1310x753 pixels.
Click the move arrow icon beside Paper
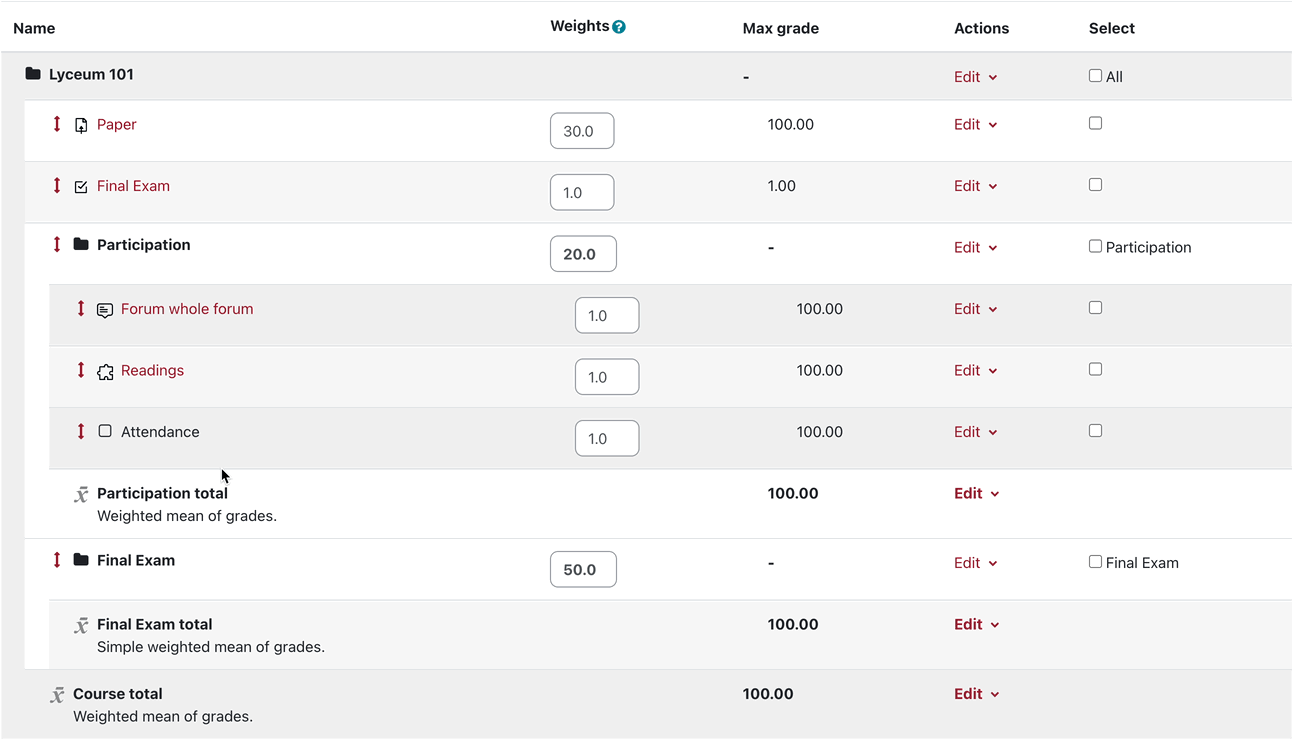(57, 124)
